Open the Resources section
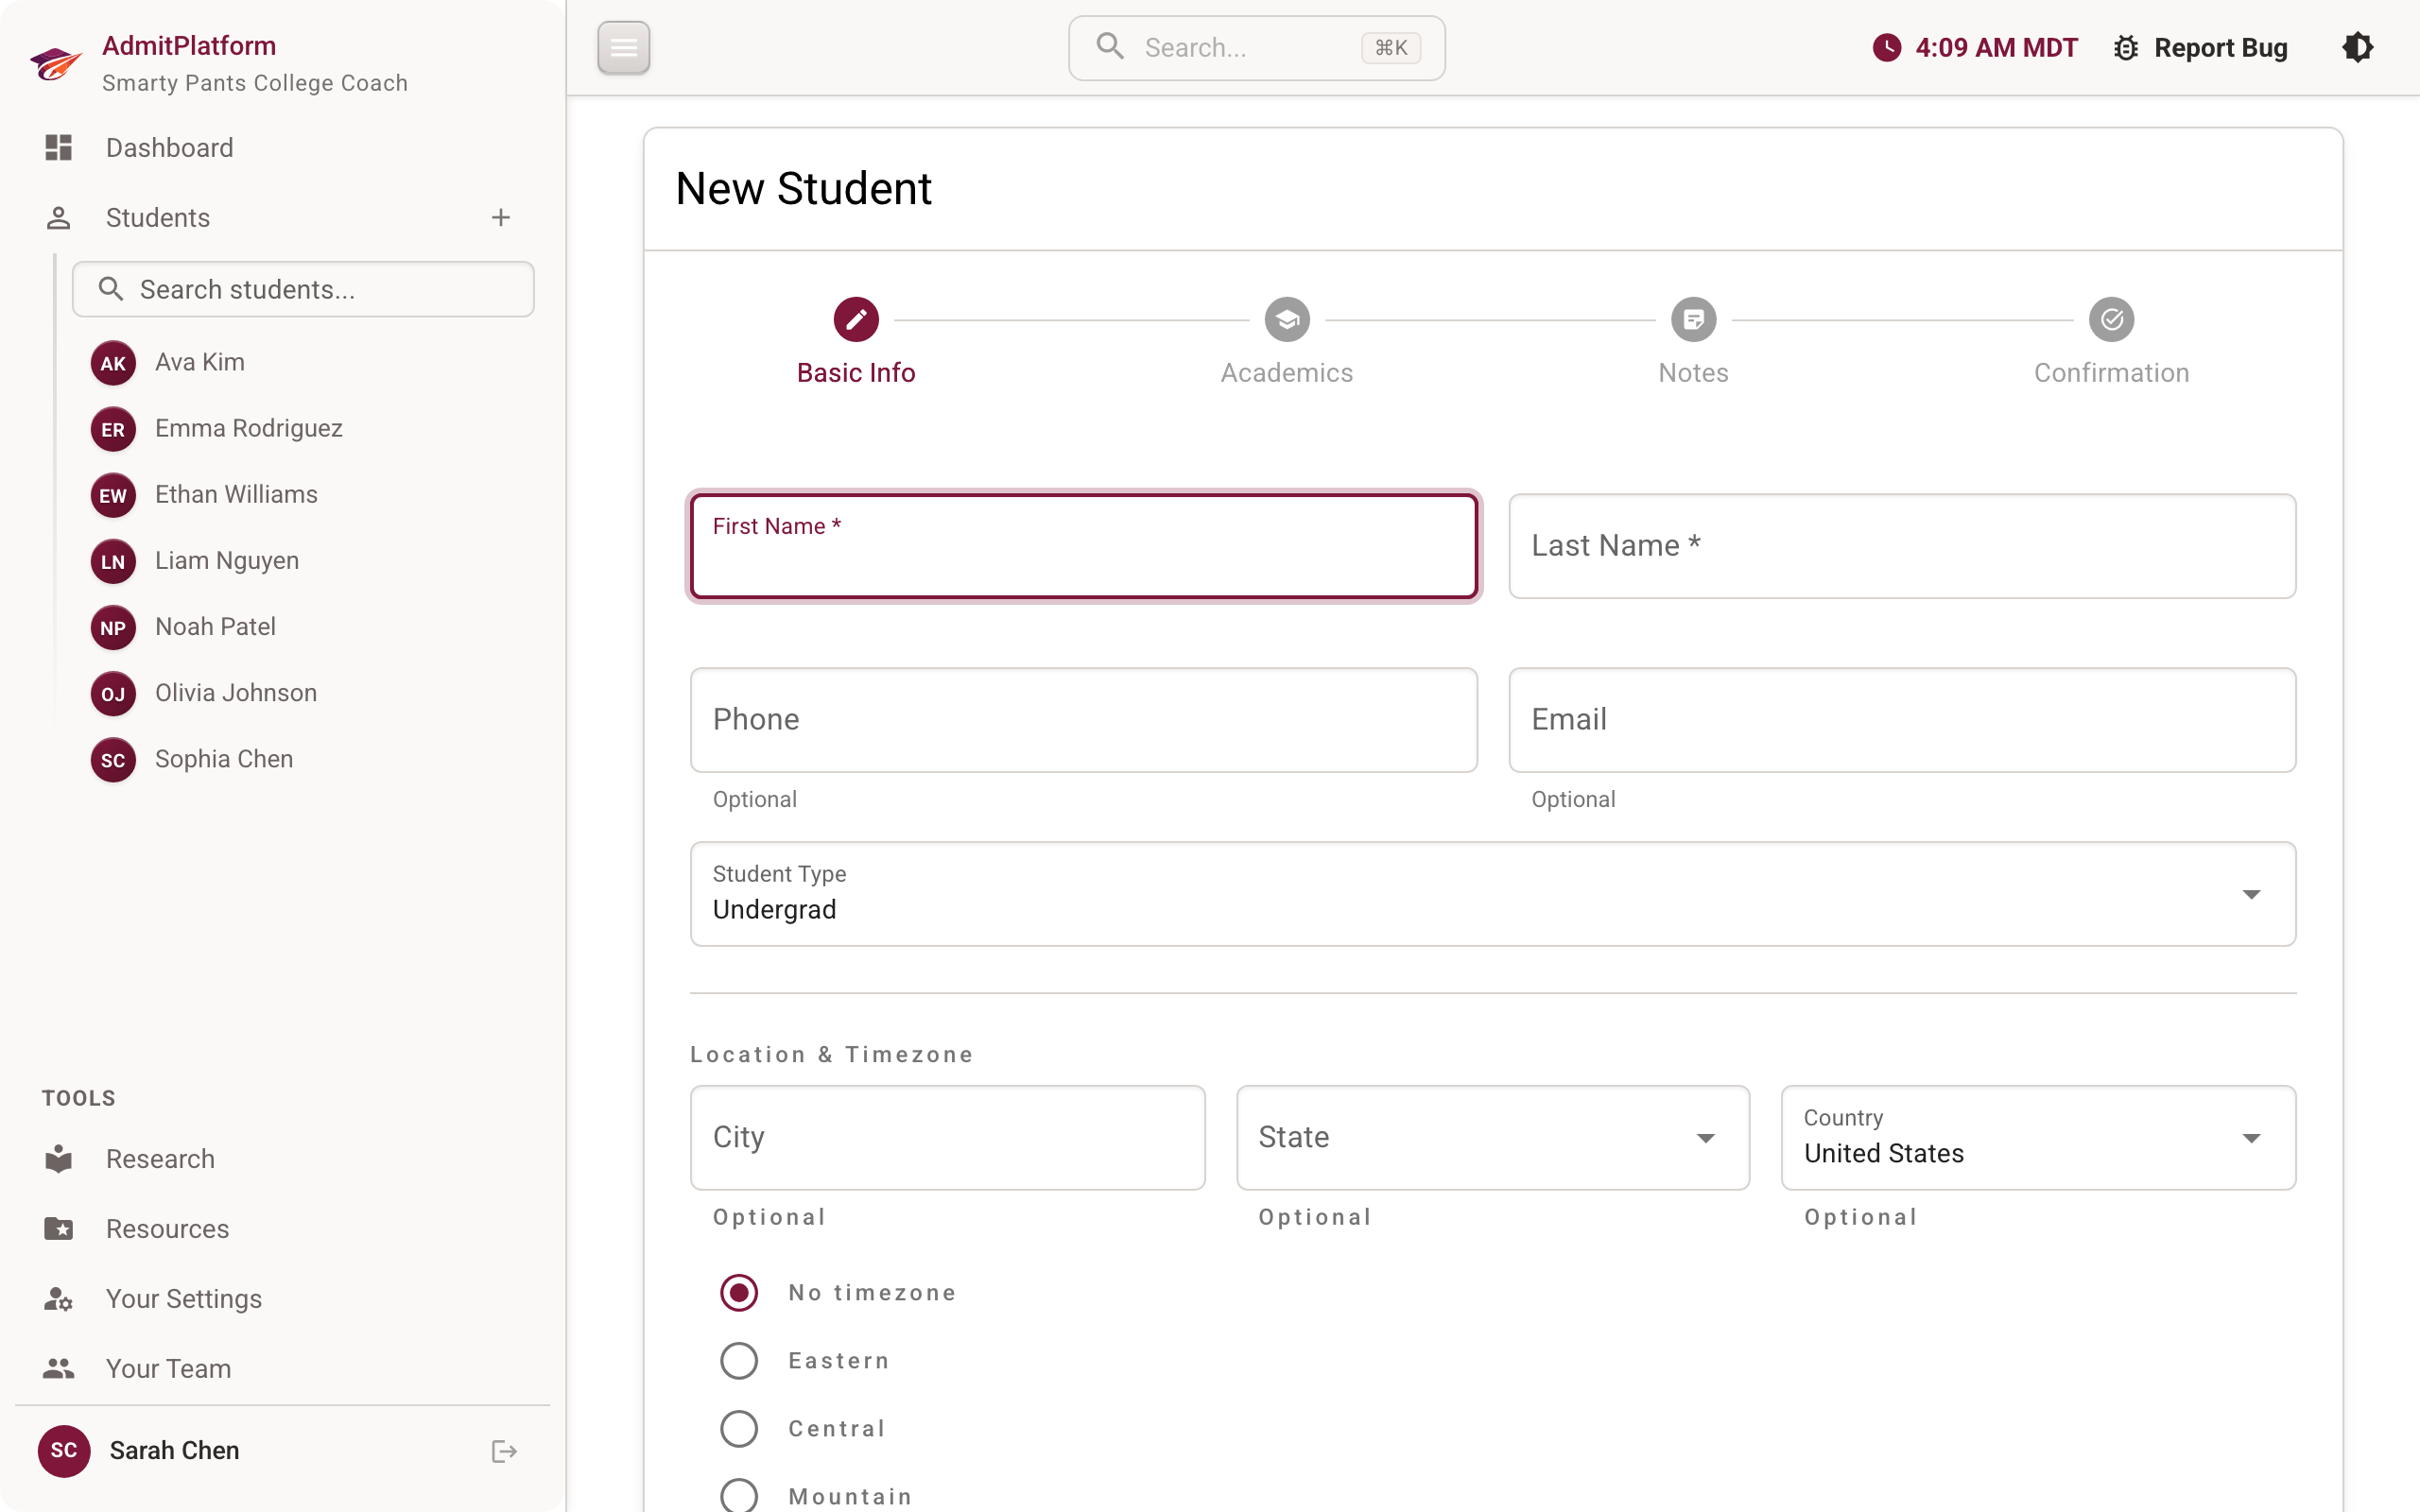The width and height of the screenshot is (2420, 1512). pos(166,1228)
